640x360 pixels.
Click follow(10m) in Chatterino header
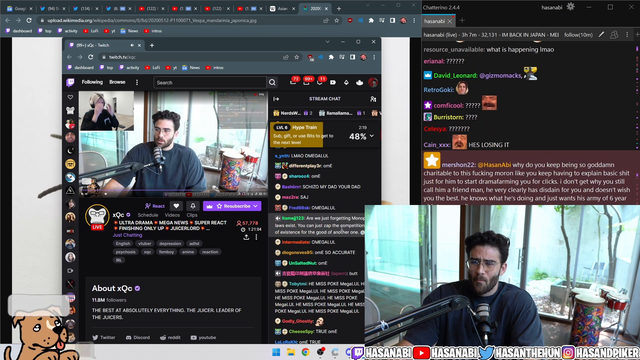click(x=578, y=35)
